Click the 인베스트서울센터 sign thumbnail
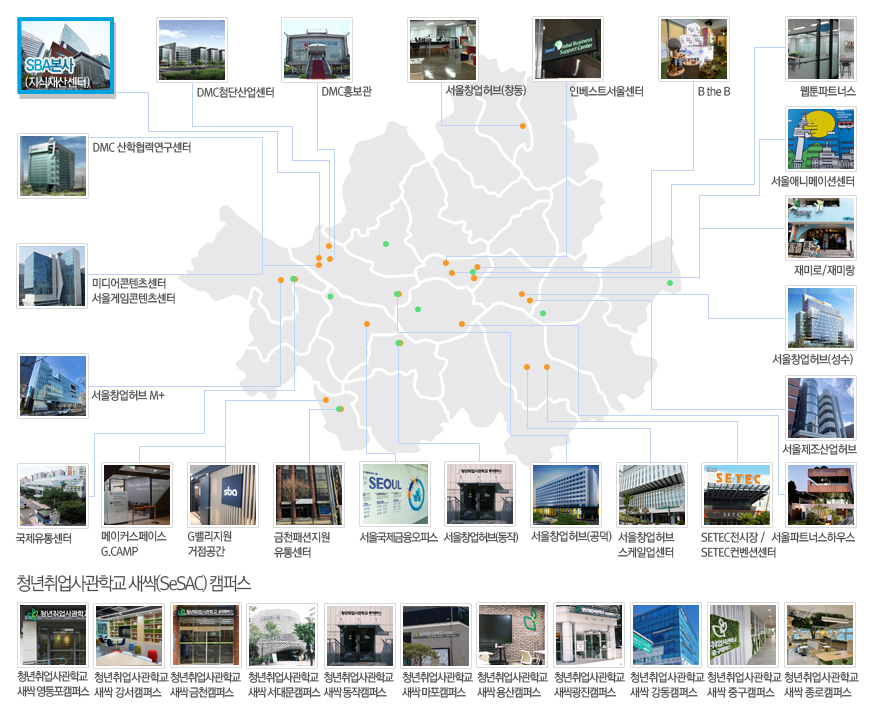 pyautogui.click(x=568, y=50)
